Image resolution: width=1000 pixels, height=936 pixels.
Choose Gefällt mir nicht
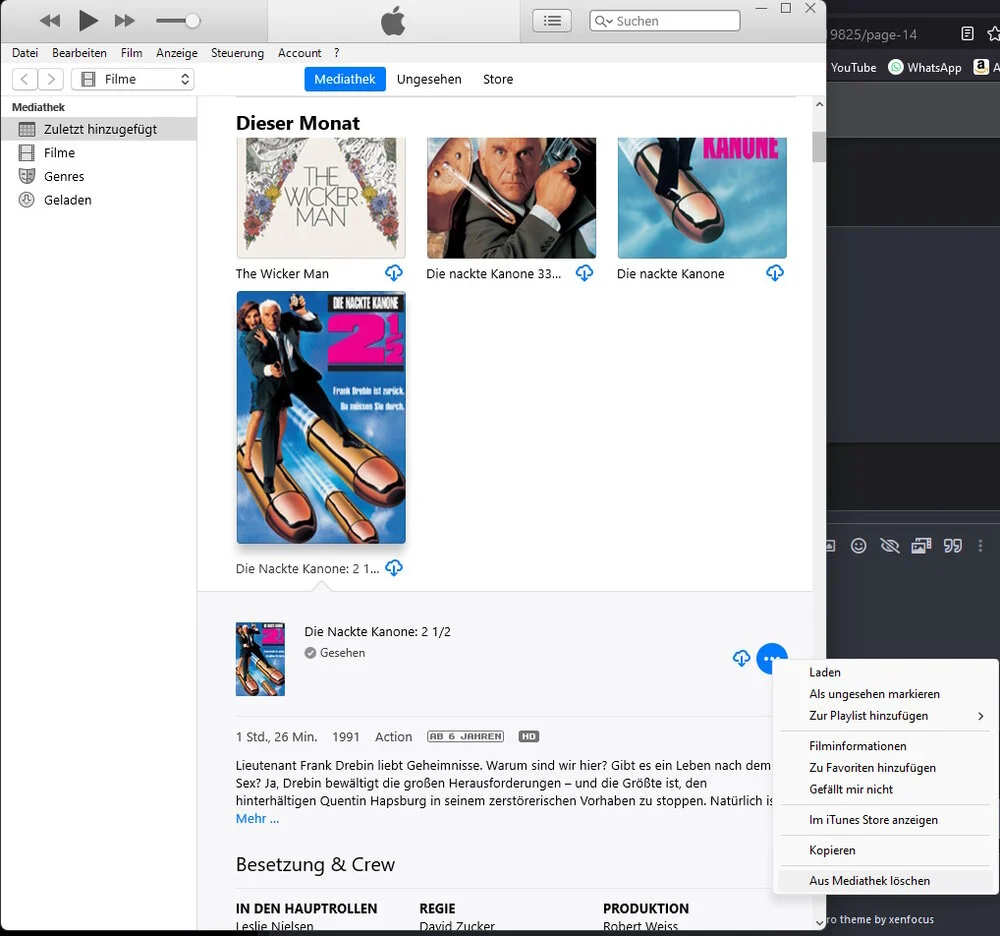coord(885,789)
